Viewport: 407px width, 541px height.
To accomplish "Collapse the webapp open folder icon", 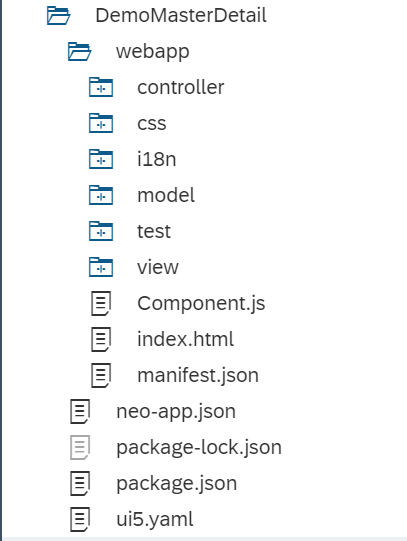I will coord(79,51).
